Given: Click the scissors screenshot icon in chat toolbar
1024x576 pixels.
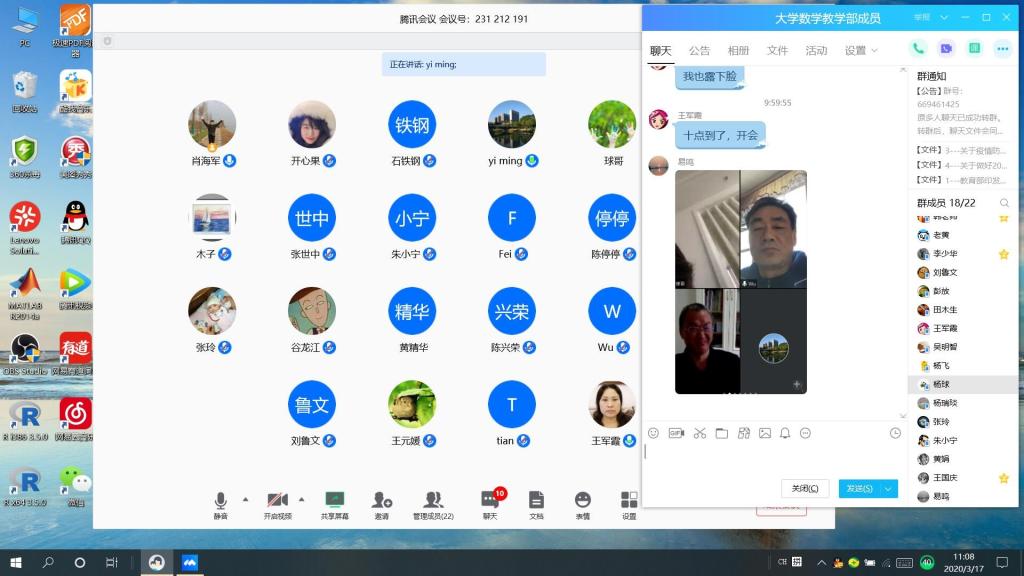Looking at the screenshot, I should click(x=699, y=433).
